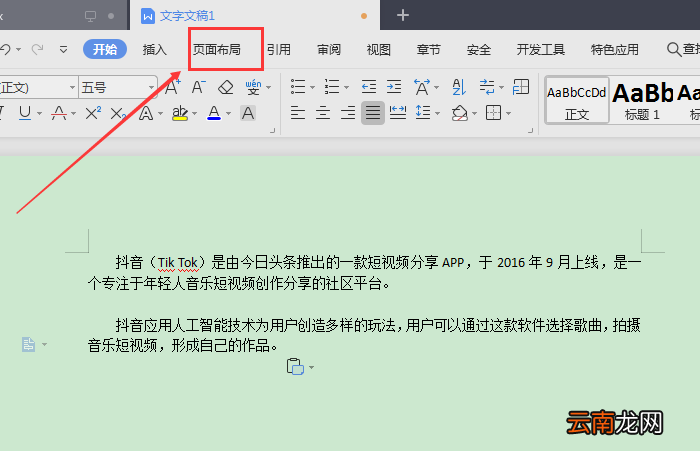
Task: Apply yellow text highlight color
Action: [179, 113]
